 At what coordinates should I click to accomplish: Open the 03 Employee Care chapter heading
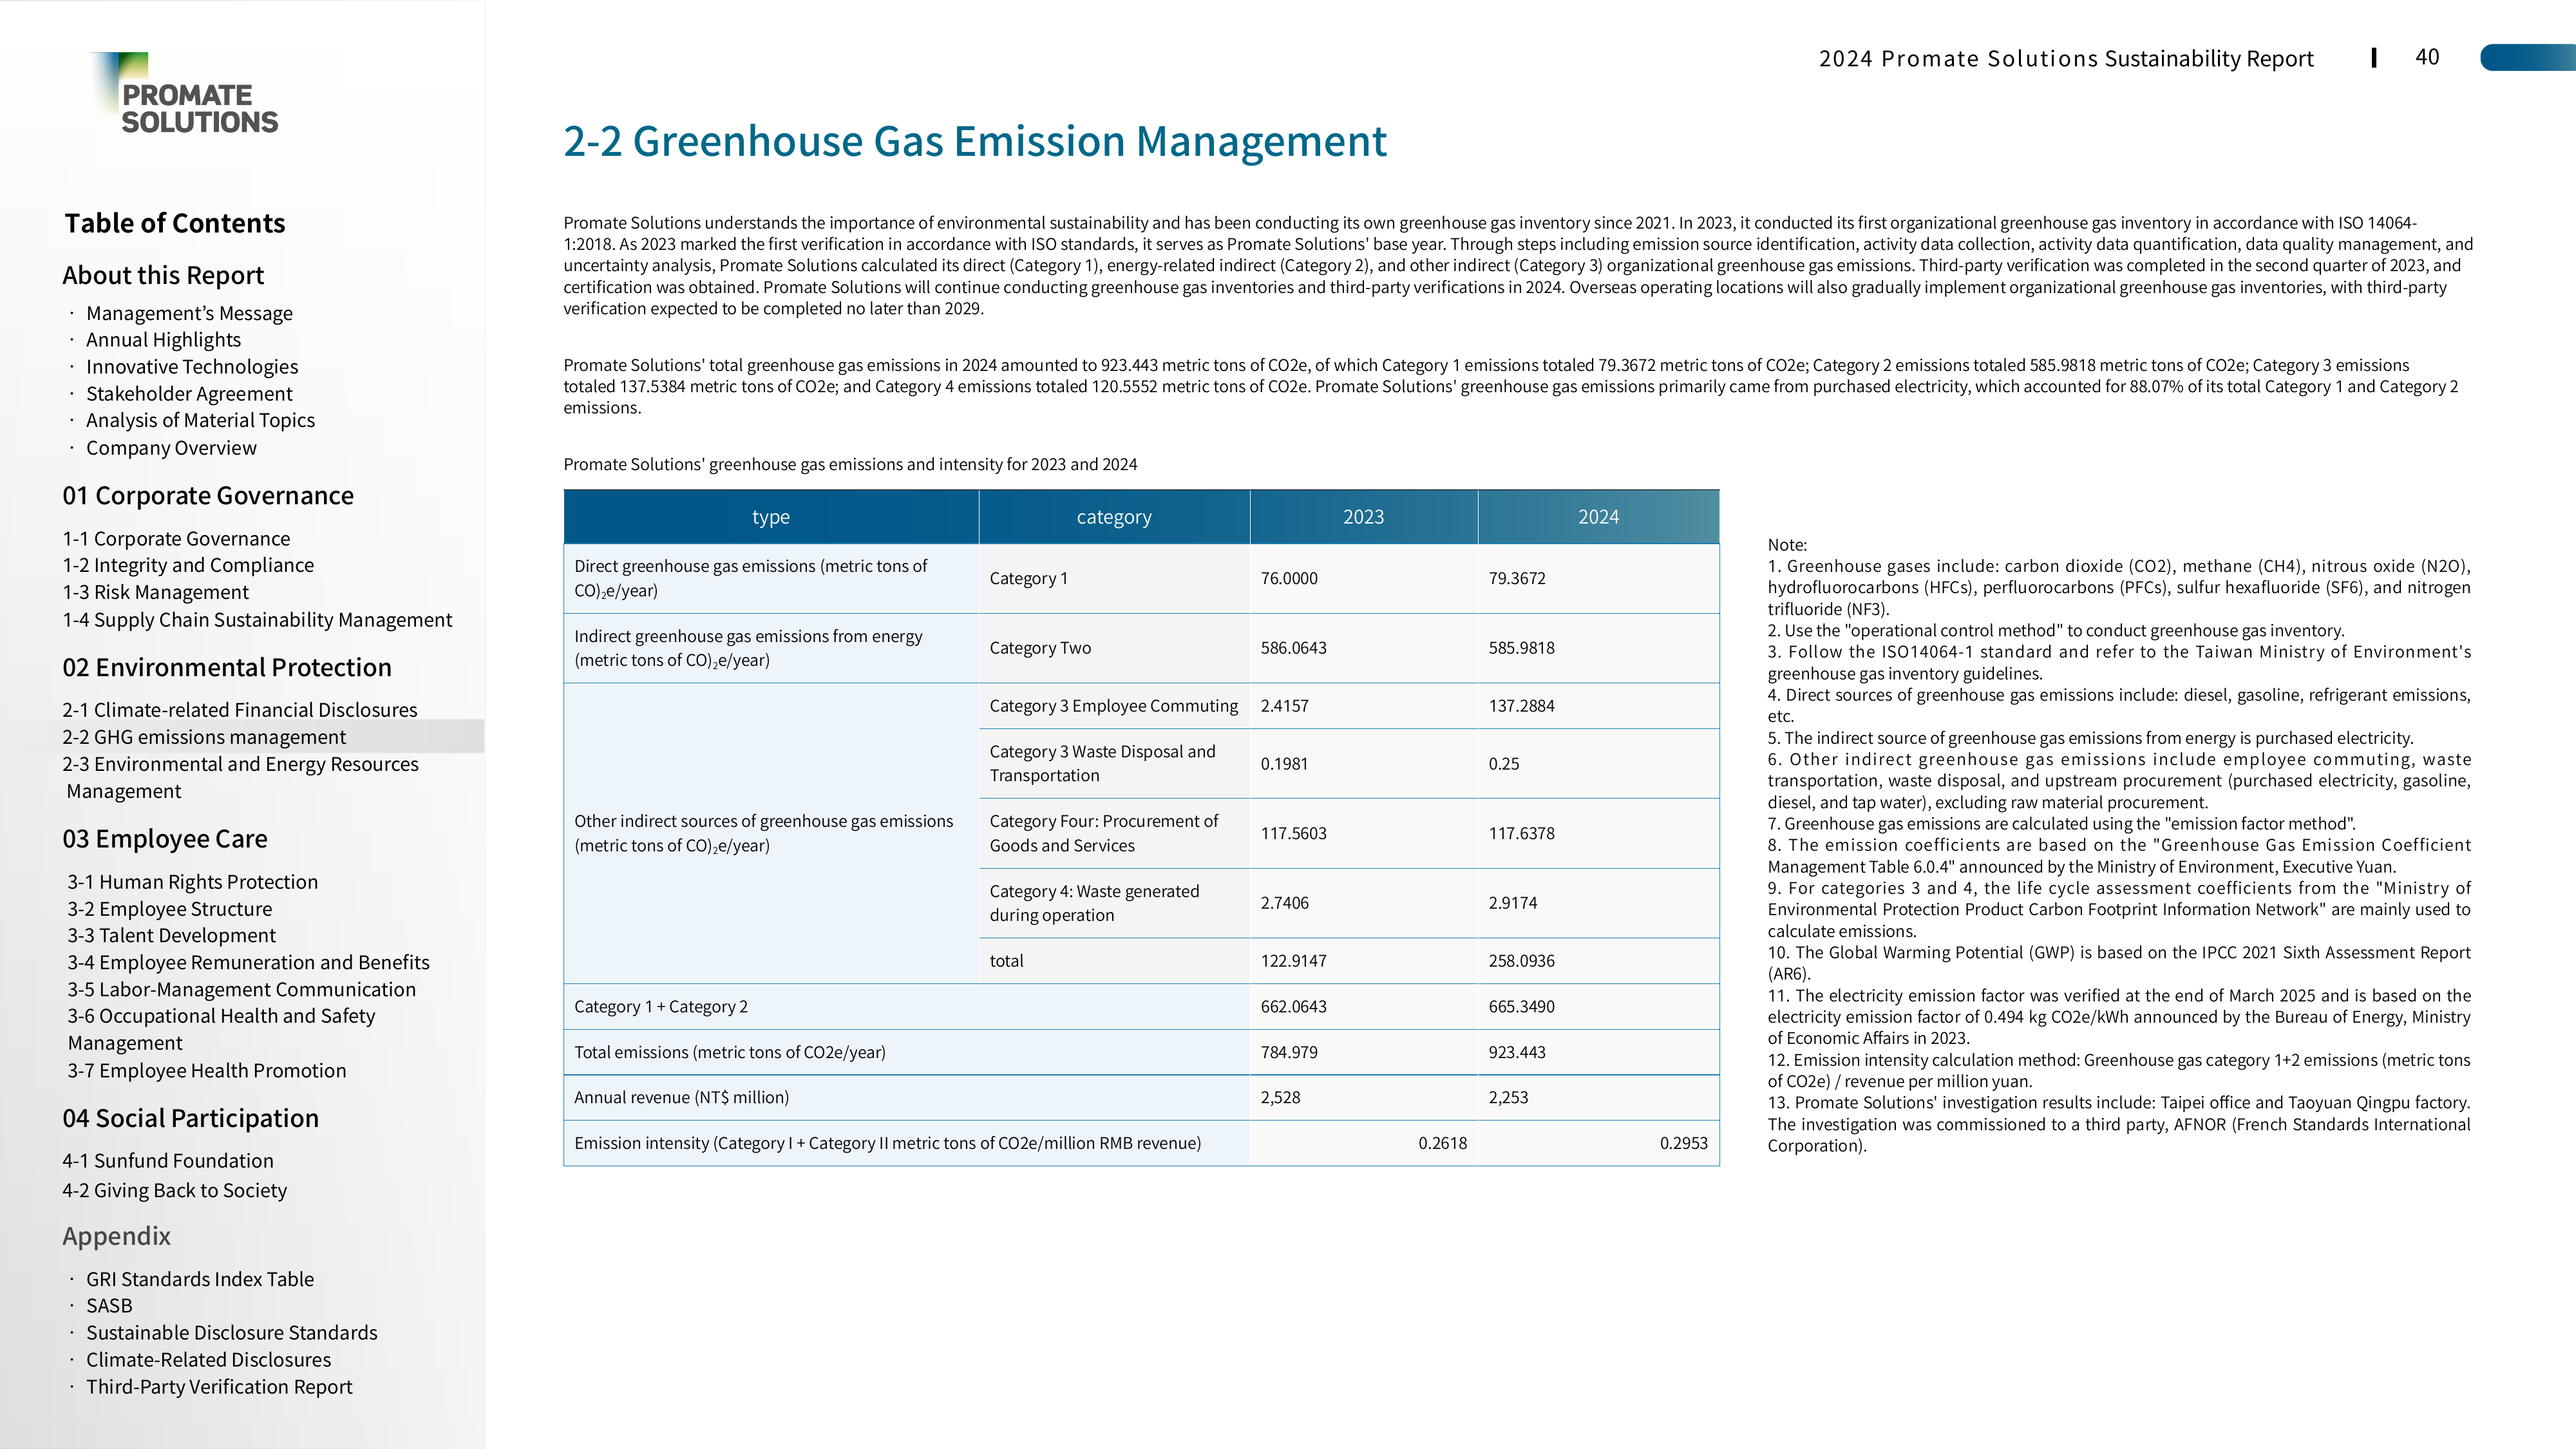pyautogui.click(x=165, y=838)
